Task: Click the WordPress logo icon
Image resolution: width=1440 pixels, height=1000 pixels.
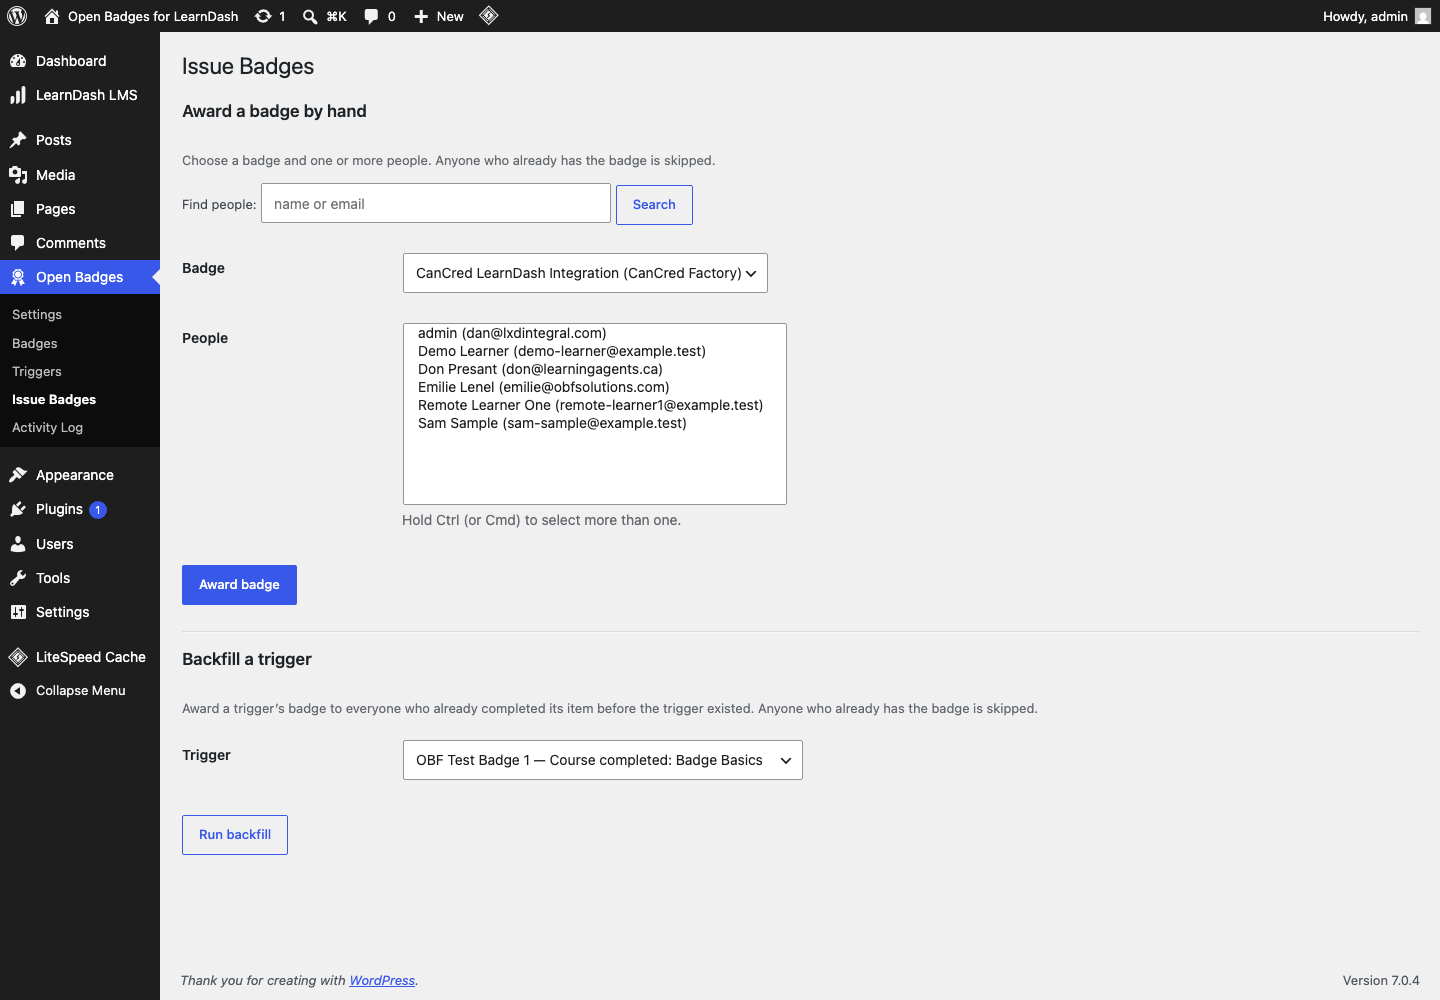Action: (x=17, y=16)
